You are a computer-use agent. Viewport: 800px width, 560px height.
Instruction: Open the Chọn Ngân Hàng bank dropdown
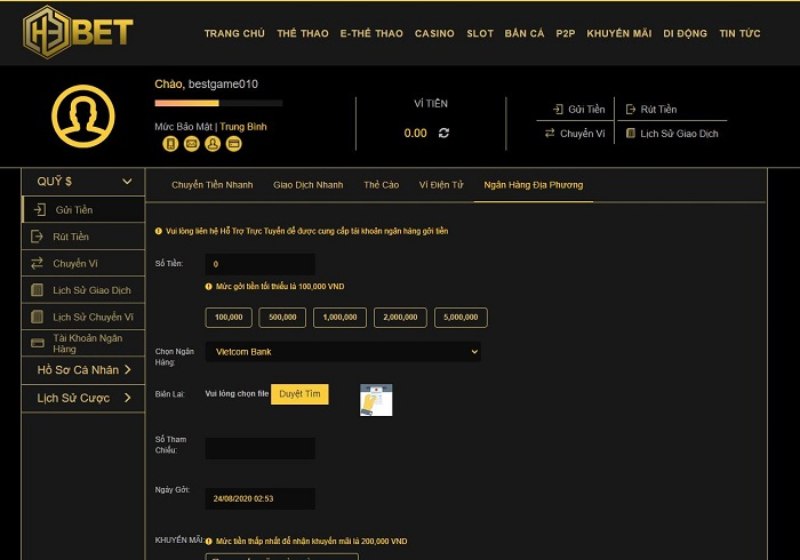click(x=343, y=351)
